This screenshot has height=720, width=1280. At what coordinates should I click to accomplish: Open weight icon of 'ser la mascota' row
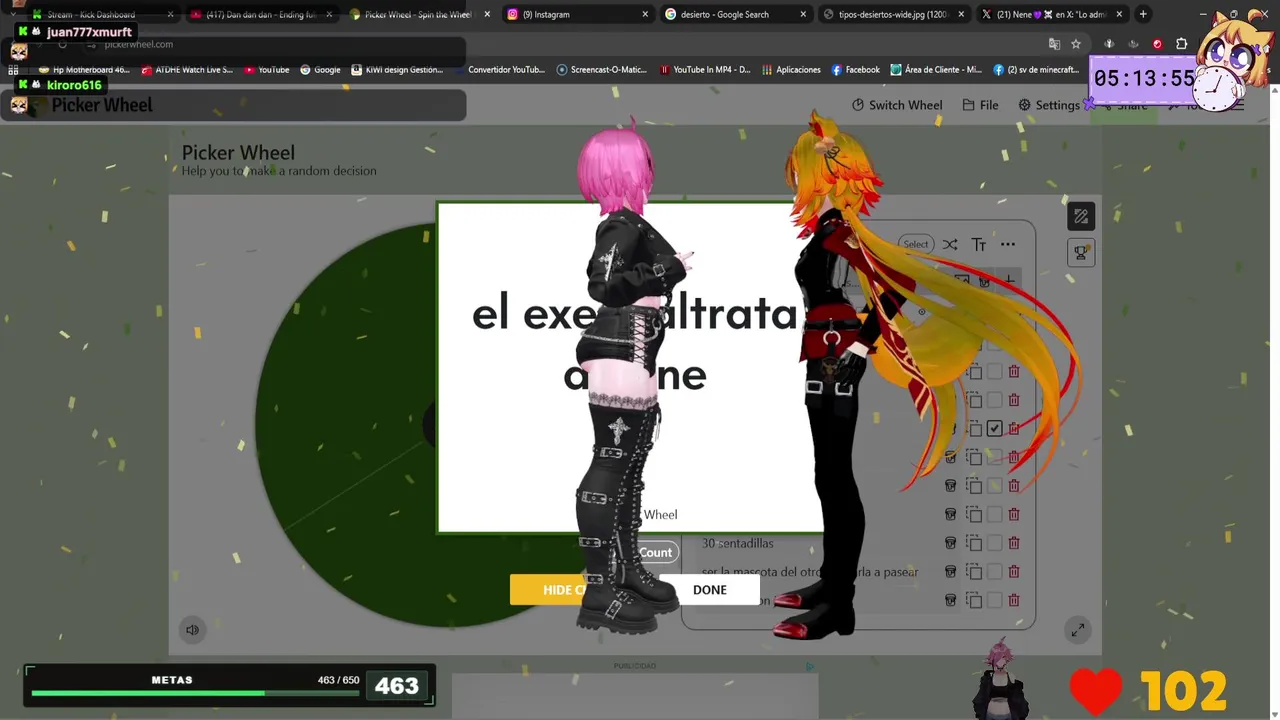tap(950, 571)
